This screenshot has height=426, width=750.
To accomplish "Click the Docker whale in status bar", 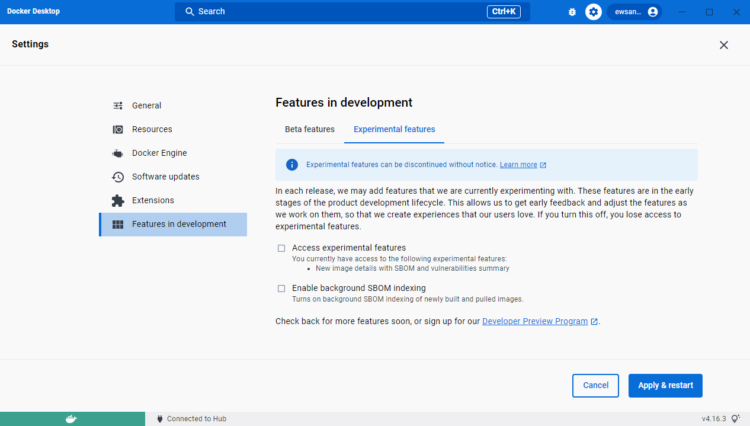I will [x=71, y=418].
